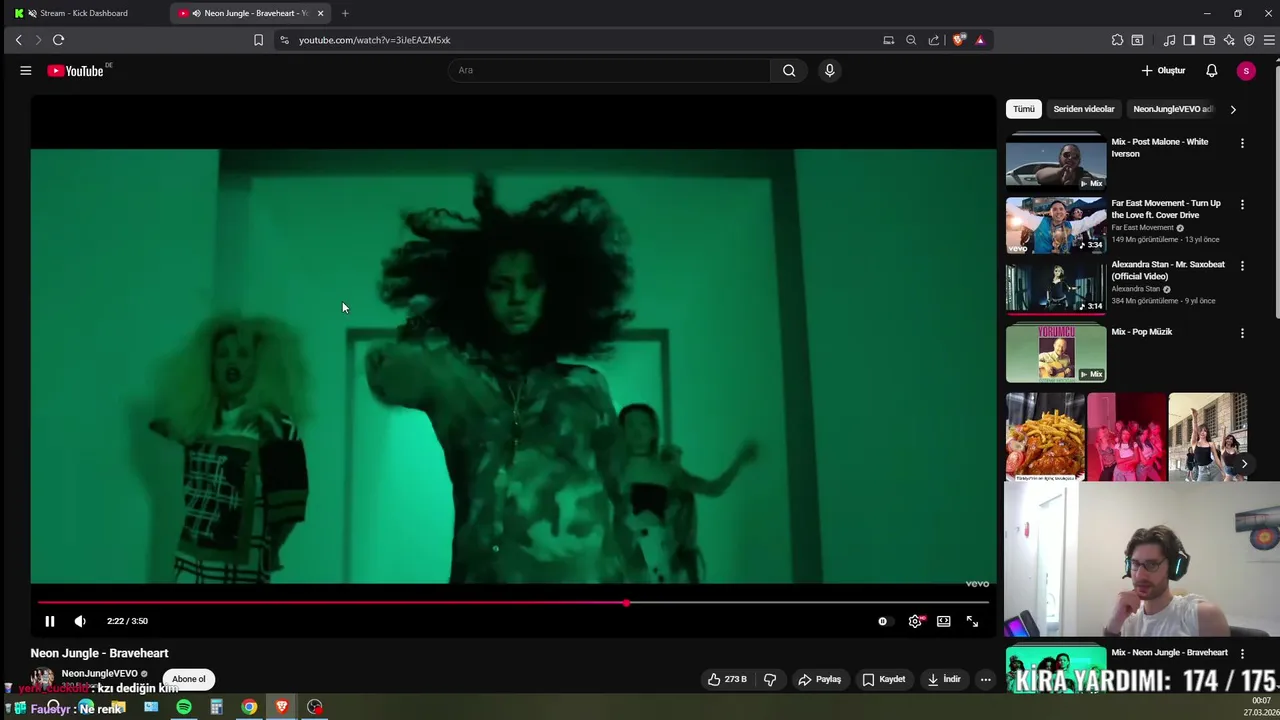
Task: Open the Mix - Pop Müzik thumbnail
Action: pos(1056,352)
